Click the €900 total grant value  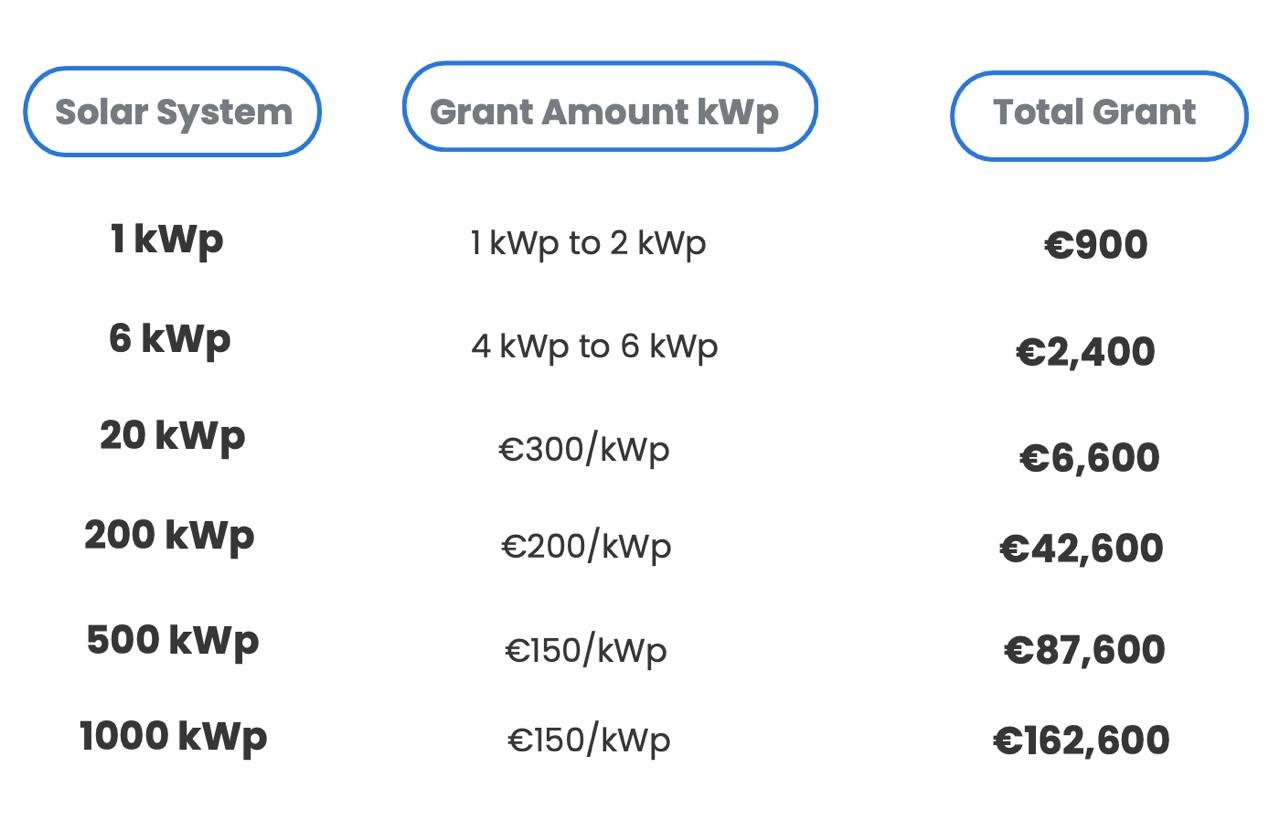coord(1096,246)
